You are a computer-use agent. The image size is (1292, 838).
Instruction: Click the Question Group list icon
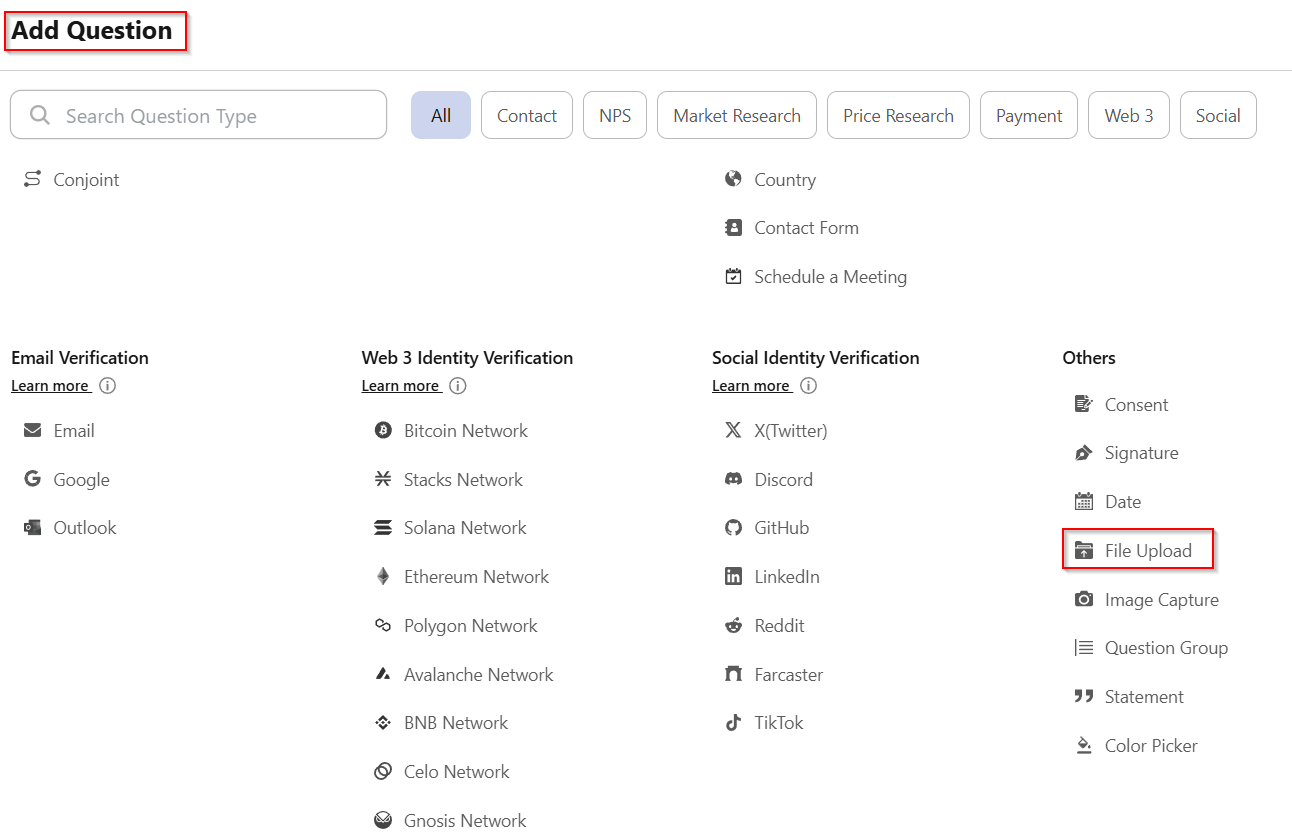coord(1084,647)
